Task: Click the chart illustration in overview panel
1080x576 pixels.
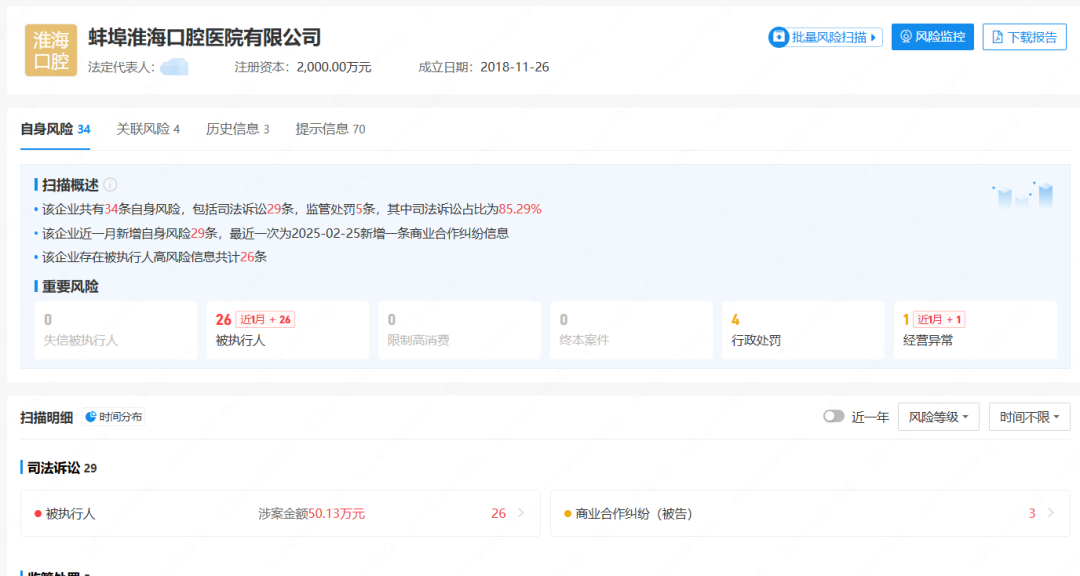Action: (x=1023, y=195)
